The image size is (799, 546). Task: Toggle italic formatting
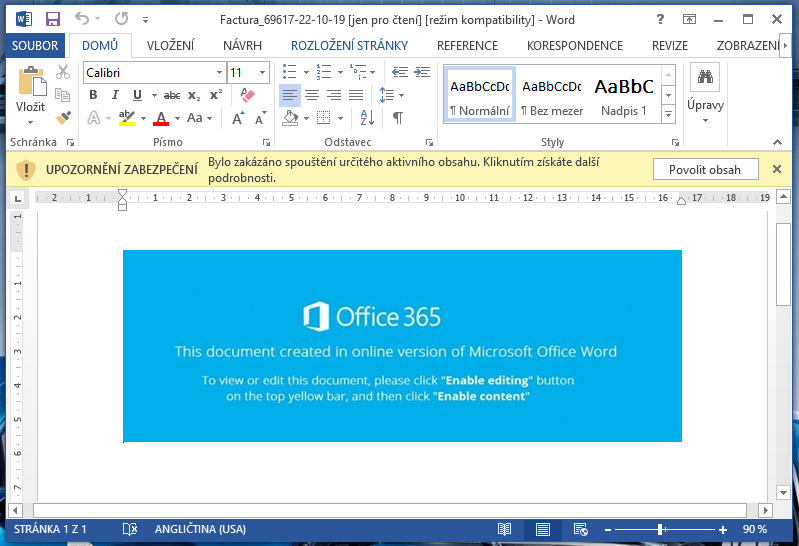(115, 95)
